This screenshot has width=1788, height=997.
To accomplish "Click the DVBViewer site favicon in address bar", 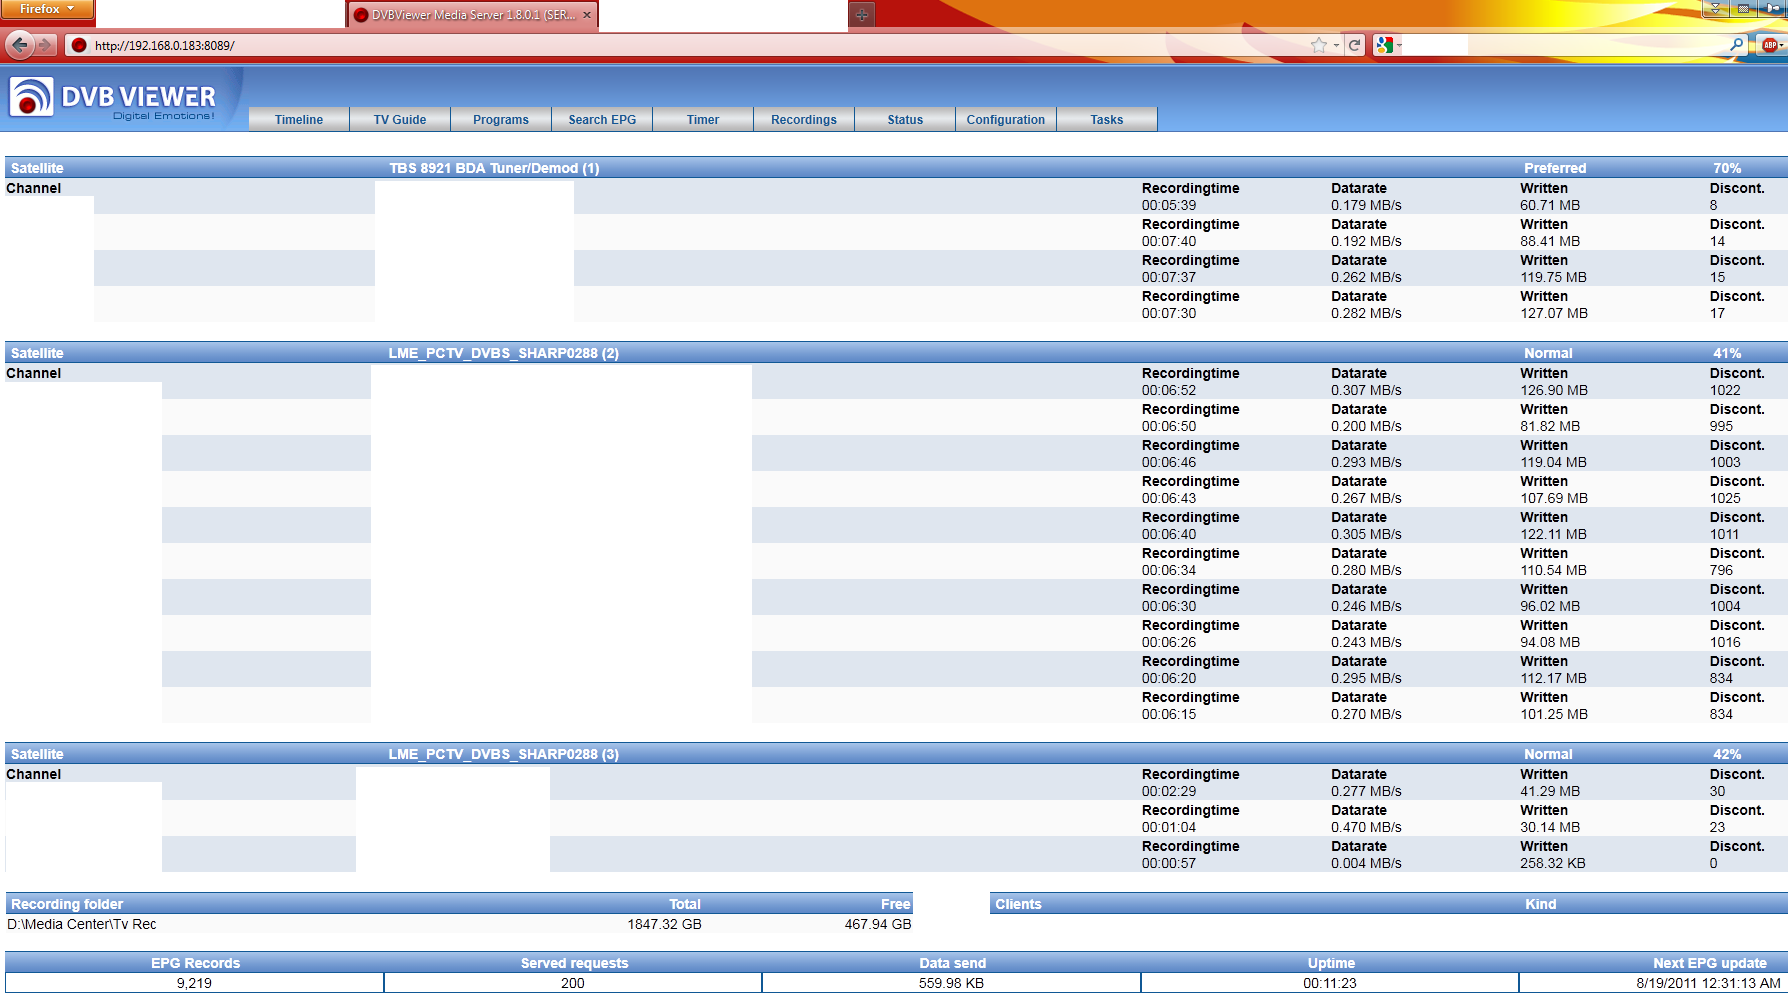I will [x=79, y=45].
